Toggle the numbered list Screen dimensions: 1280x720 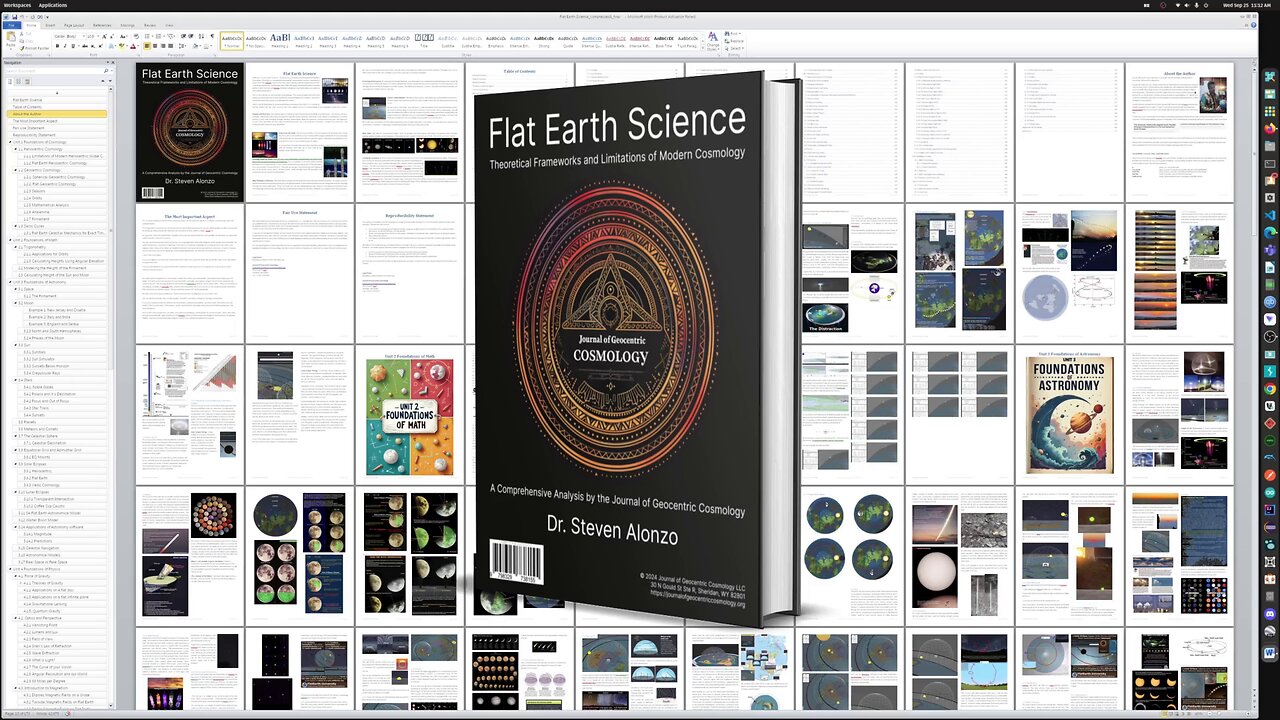pyautogui.click(x=158, y=36)
